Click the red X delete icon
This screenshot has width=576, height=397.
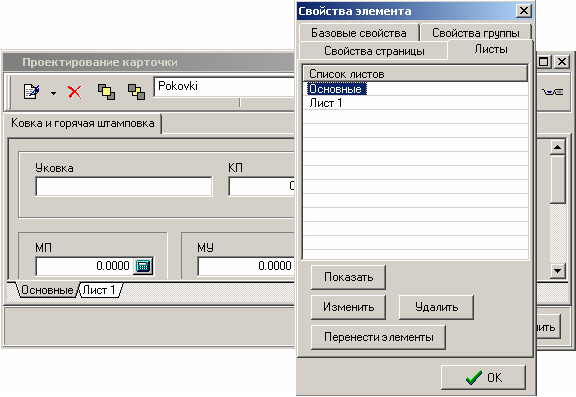75,92
